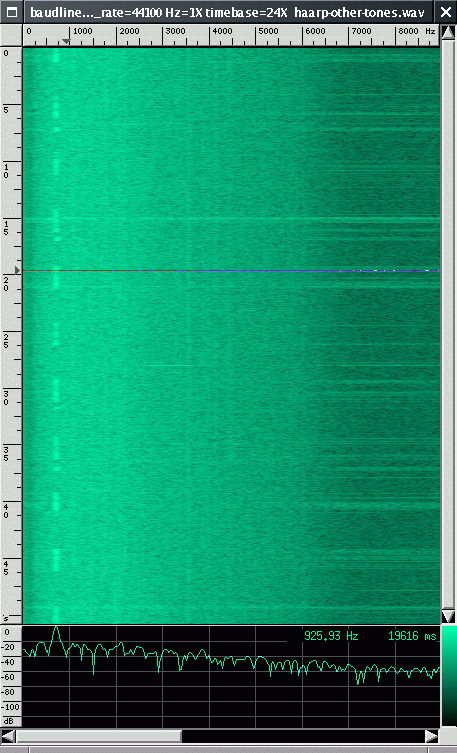
Task: Click the 15 second mark on time ruler
Action: click(6, 228)
